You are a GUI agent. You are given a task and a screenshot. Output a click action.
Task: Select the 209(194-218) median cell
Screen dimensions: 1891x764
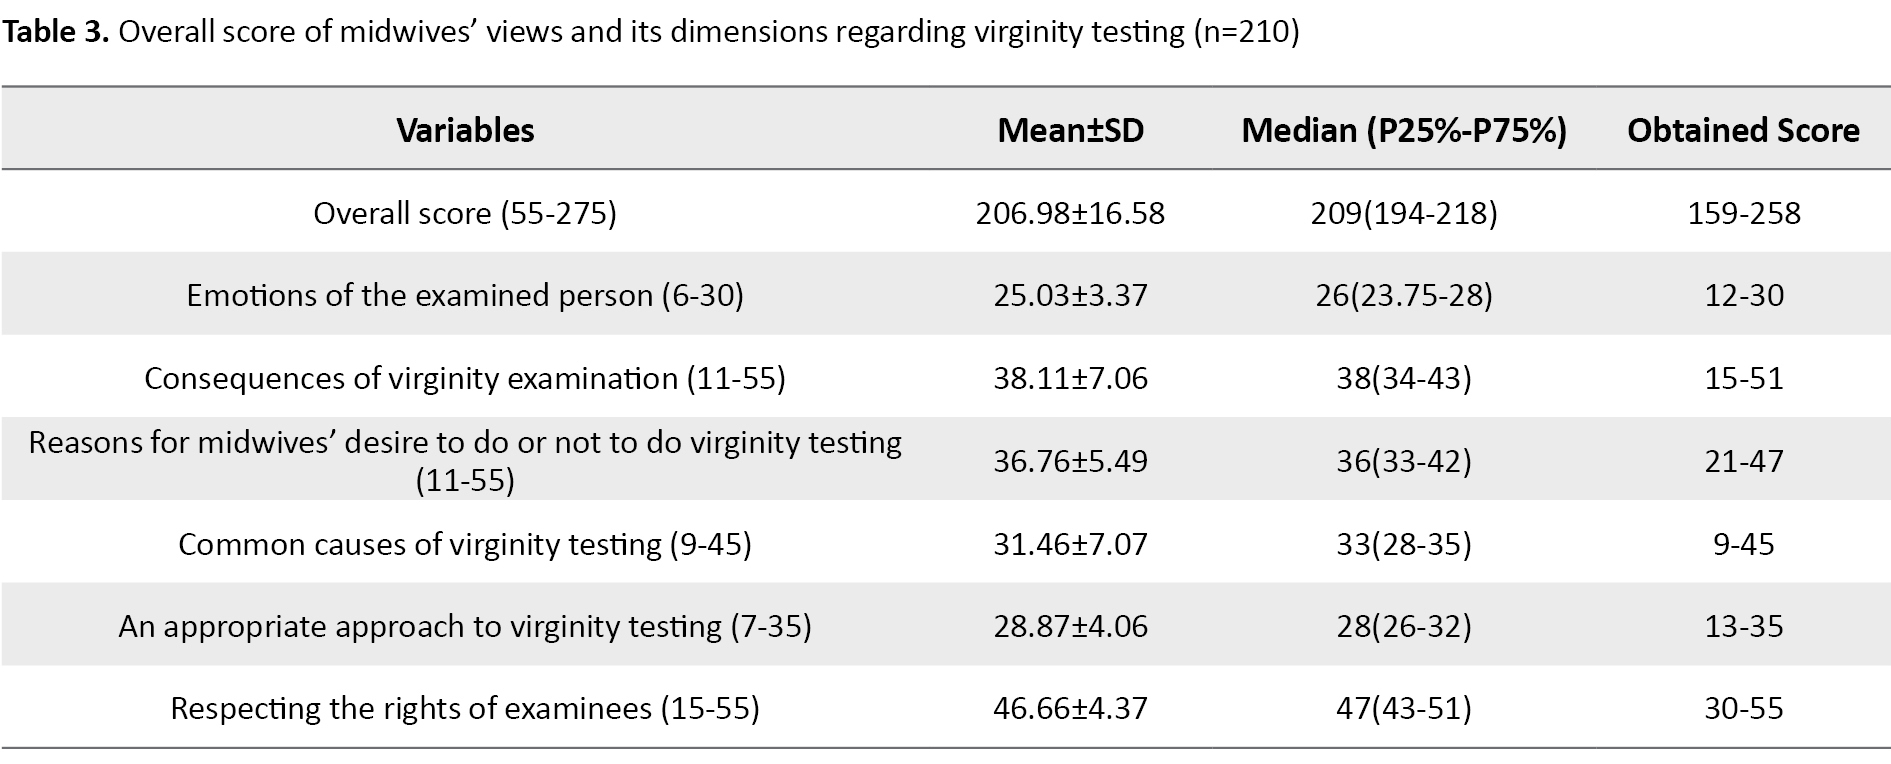click(x=1403, y=213)
